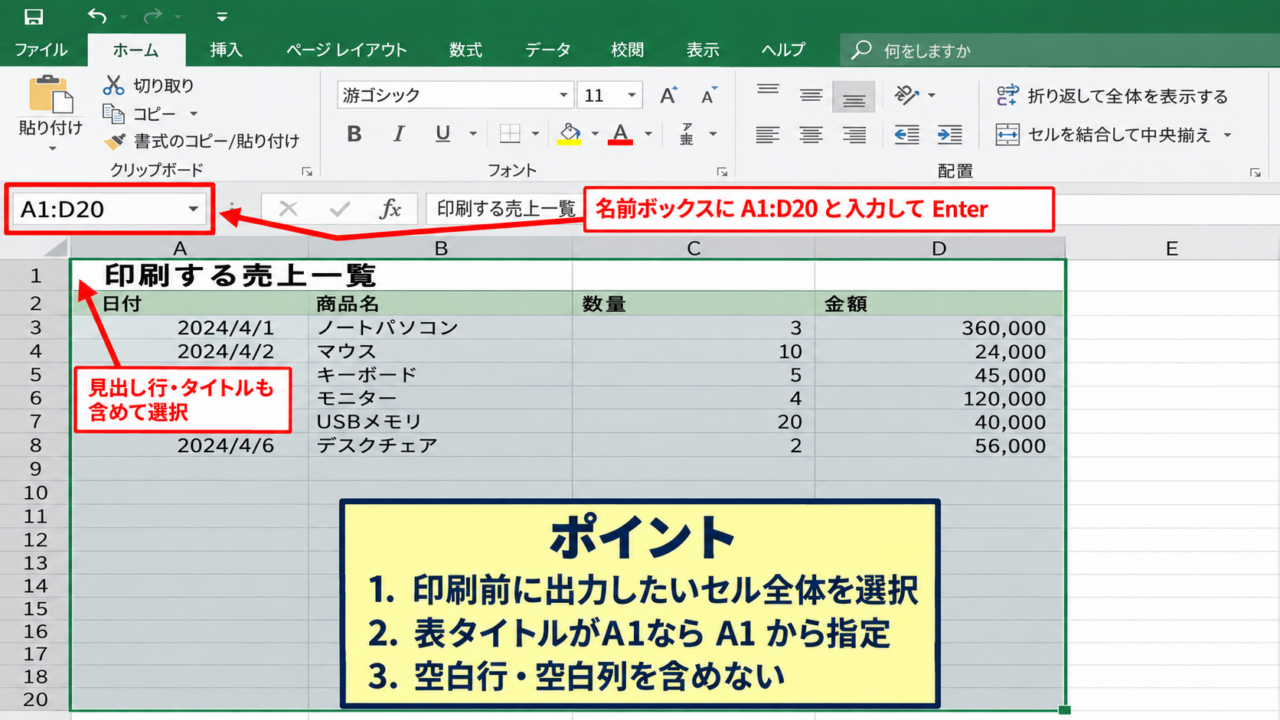Viewport: 1280px width, 720px height.
Task: Toggle center horizontal alignment
Action: tap(811, 134)
